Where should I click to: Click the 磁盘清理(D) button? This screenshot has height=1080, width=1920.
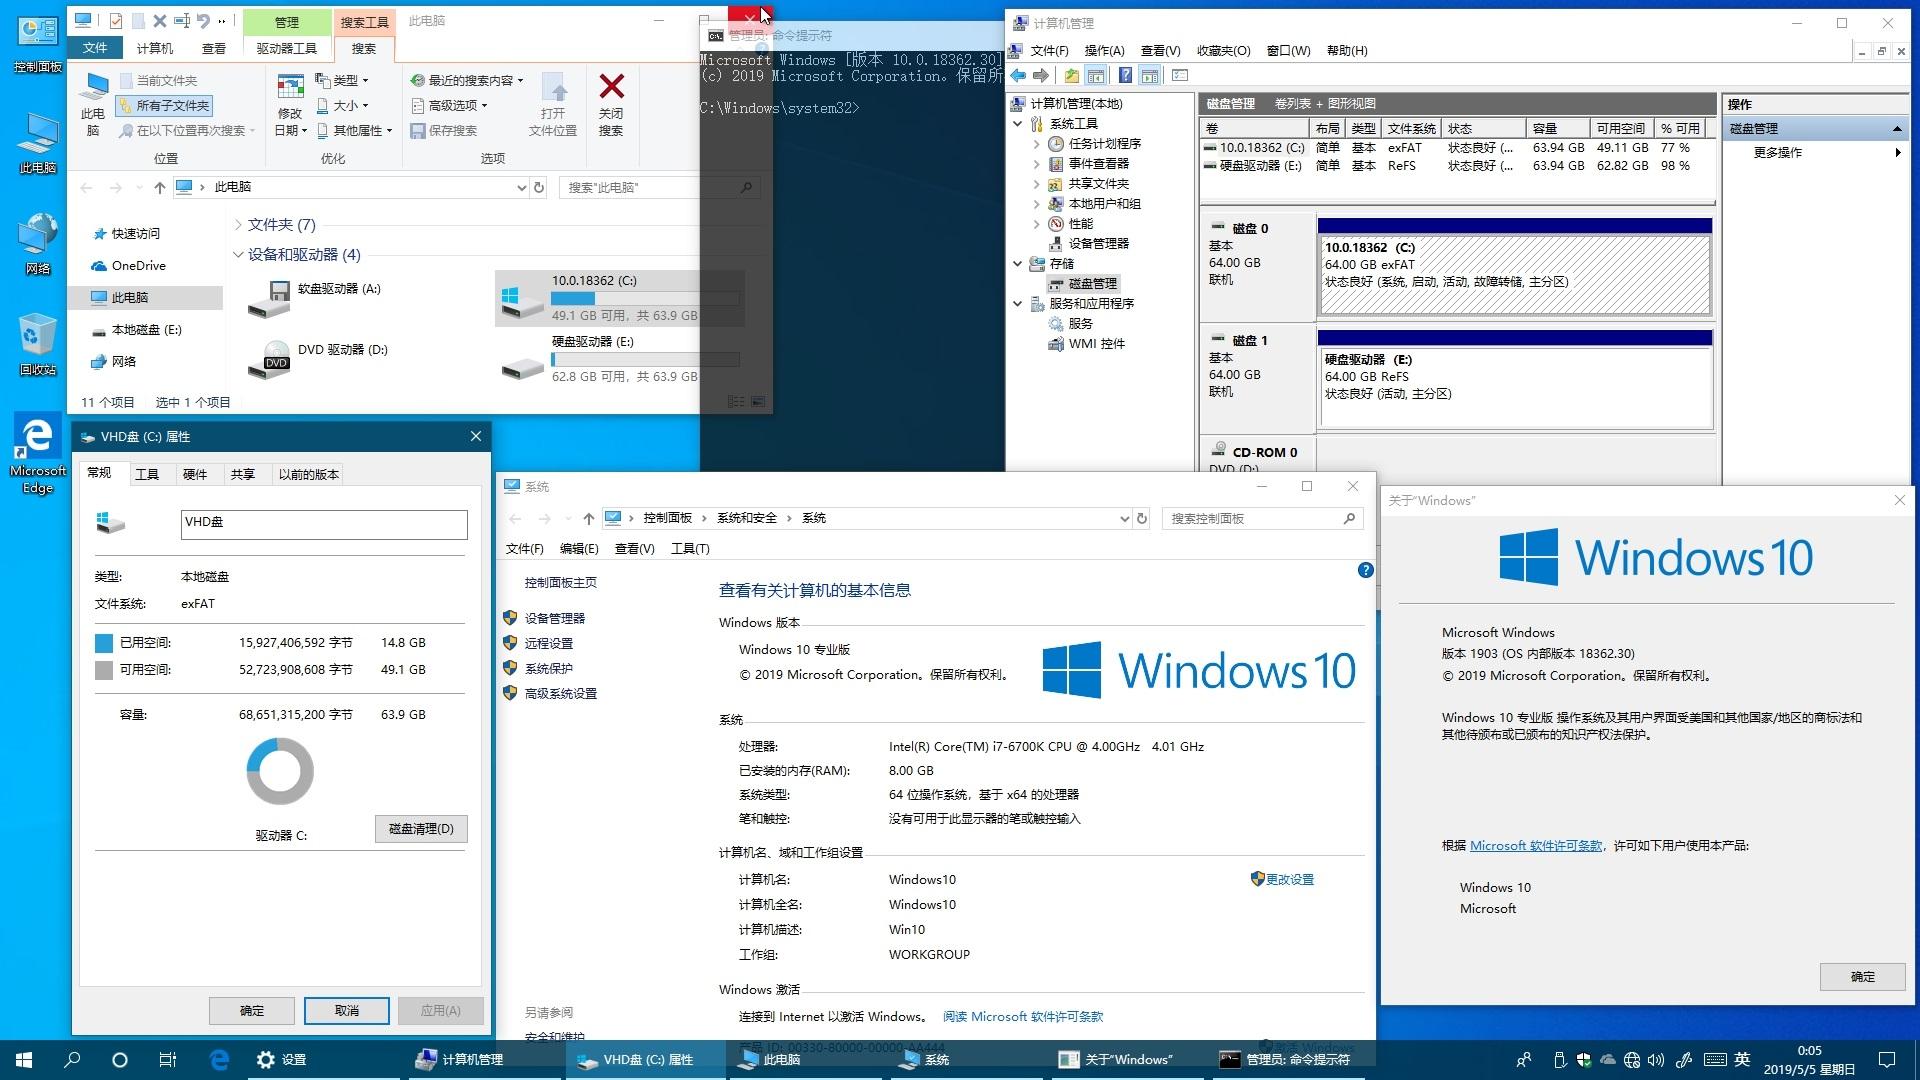[x=421, y=828]
